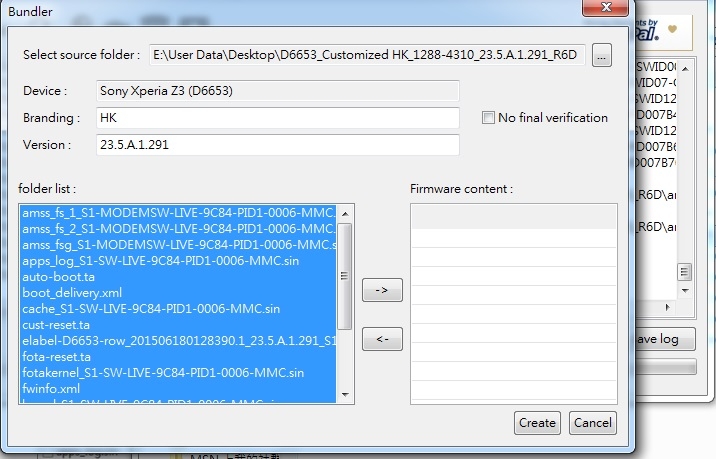
Task: Select amss_fs_1_S1-MODEMSW-LIVE file in folder list
Action: click(x=178, y=213)
